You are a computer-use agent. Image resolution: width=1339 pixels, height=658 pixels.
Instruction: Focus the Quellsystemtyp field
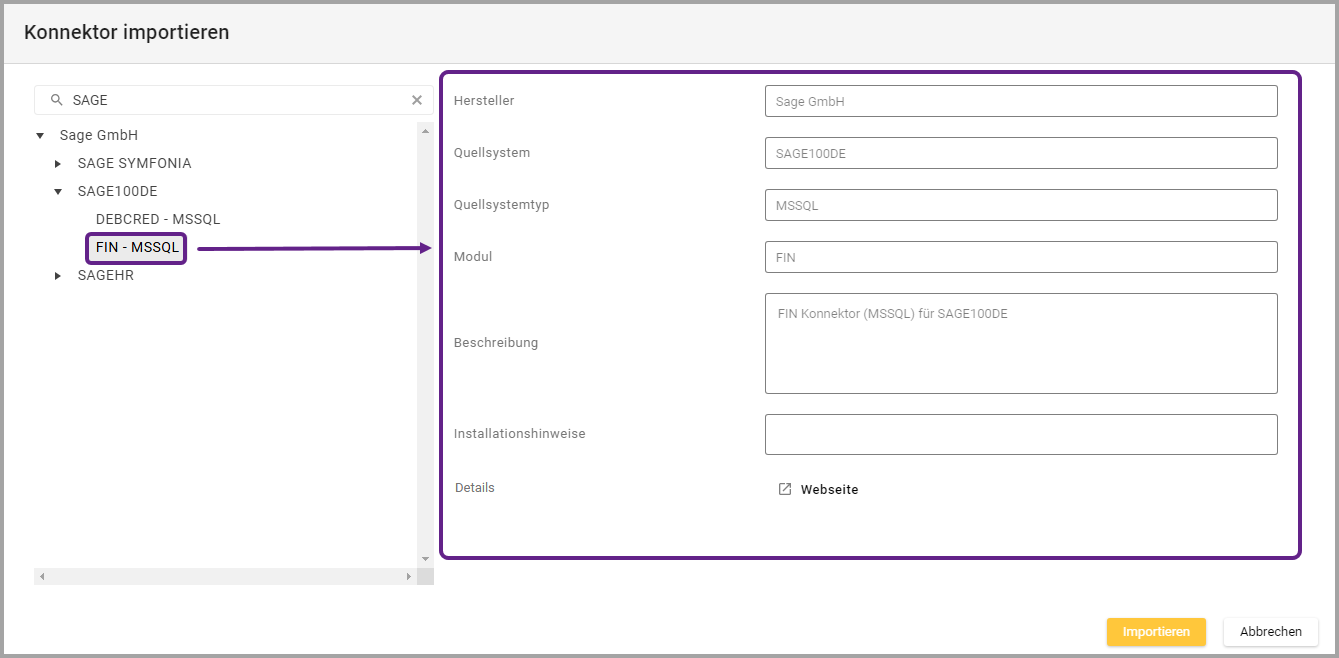pyautogui.click(x=1021, y=205)
